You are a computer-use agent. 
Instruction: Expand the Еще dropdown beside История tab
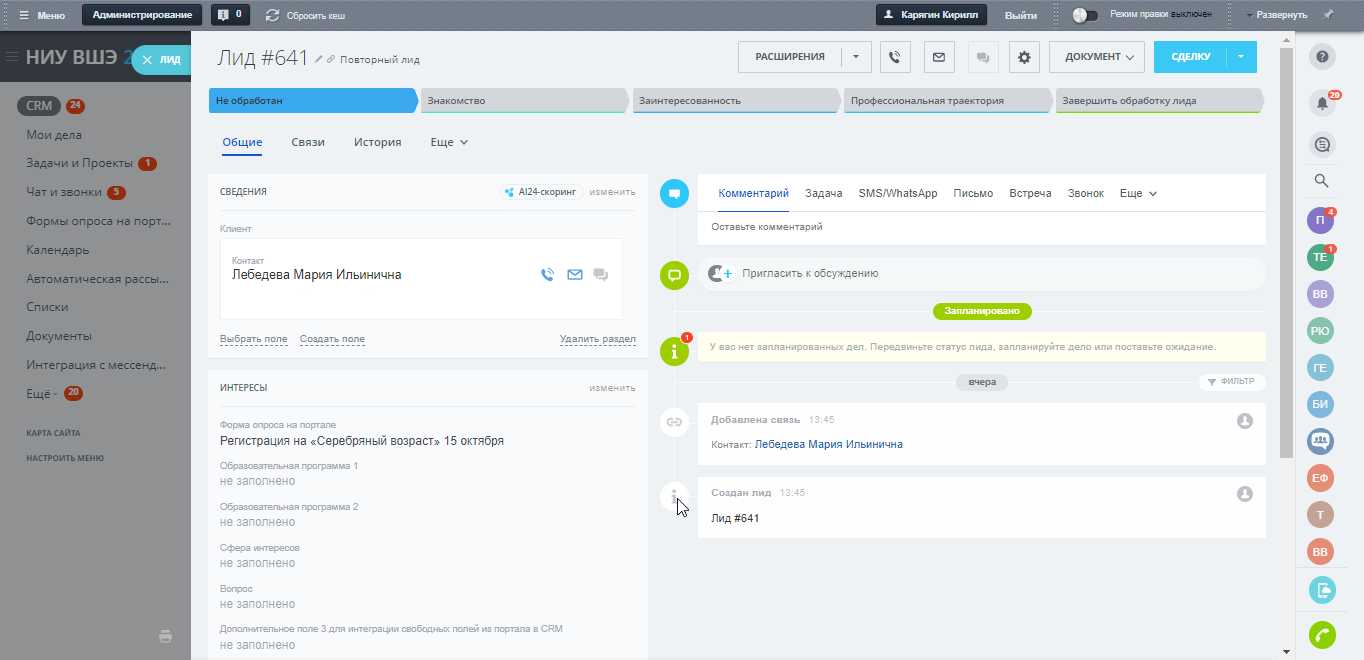pos(449,142)
